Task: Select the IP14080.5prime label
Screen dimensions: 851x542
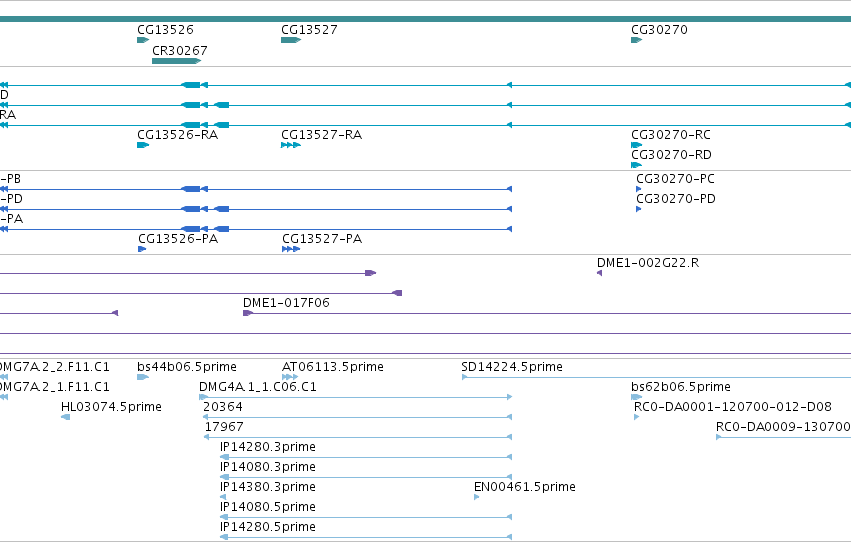Action: pos(268,507)
